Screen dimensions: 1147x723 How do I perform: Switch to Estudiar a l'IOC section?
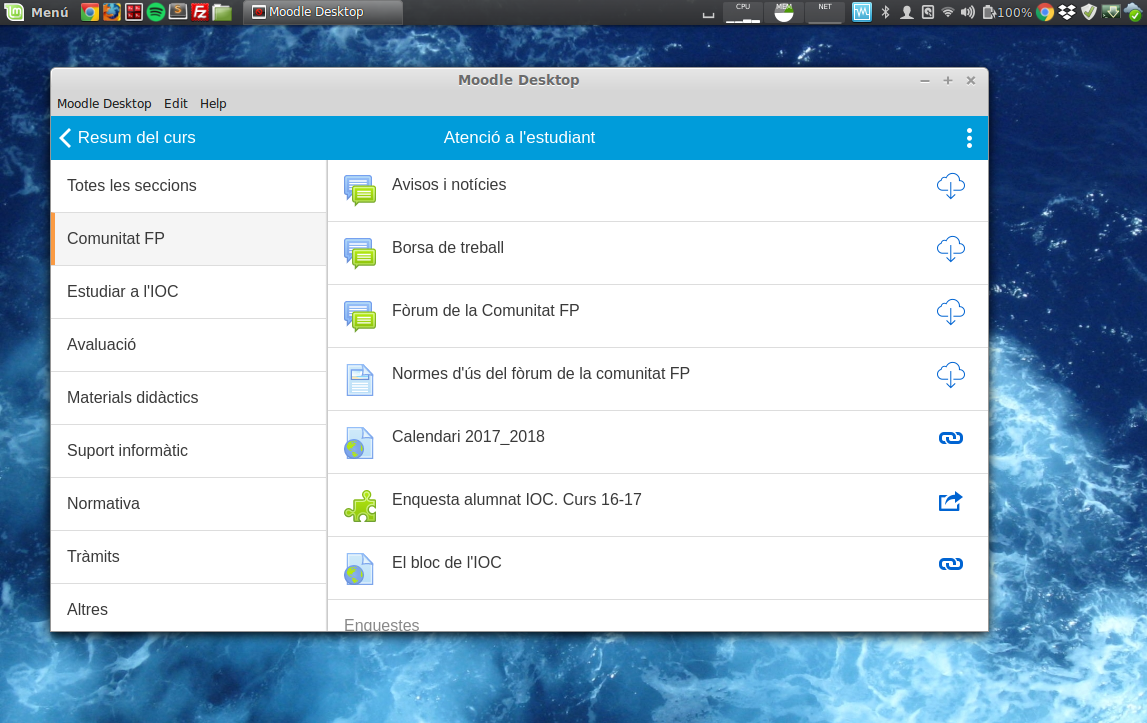point(123,292)
